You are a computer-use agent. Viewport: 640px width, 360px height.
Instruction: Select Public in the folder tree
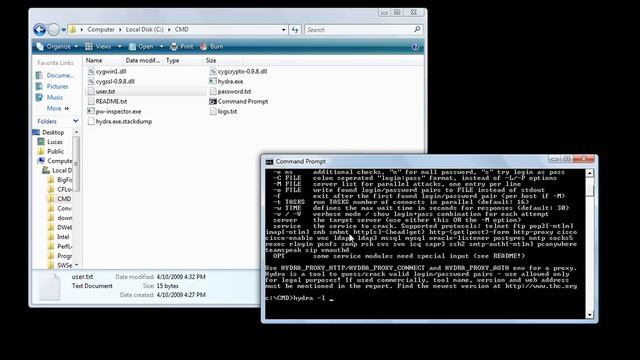pos(56,151)
